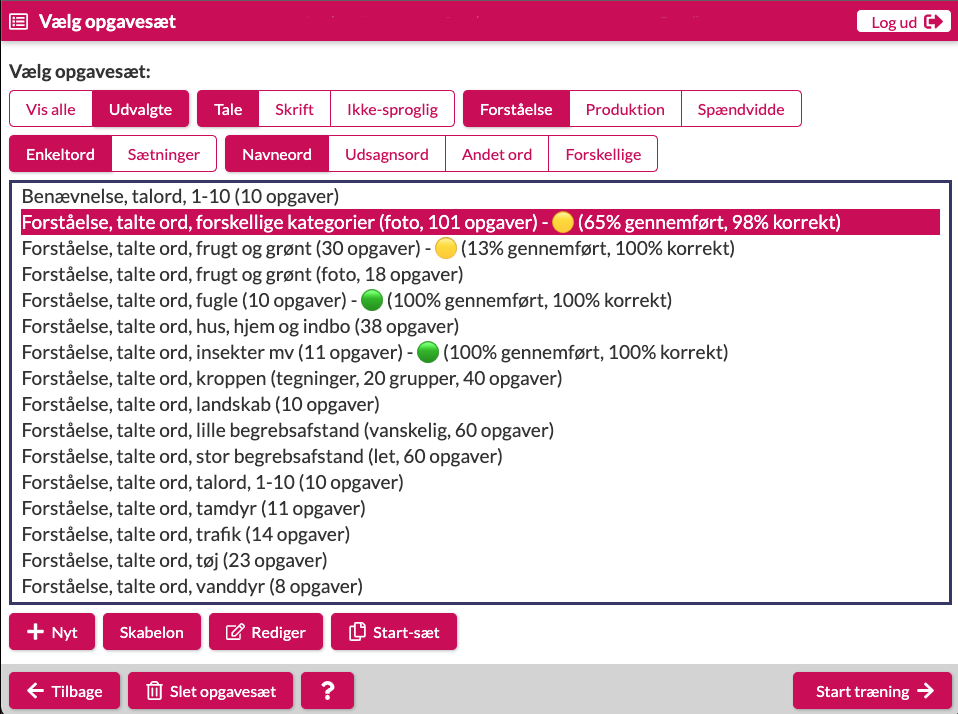Go back with Tilbage arrow button

coord(64,691)
